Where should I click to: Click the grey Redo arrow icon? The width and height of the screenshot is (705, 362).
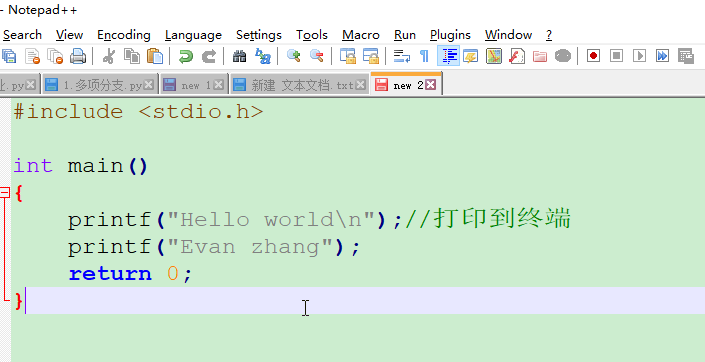click(x=209, y=56)
